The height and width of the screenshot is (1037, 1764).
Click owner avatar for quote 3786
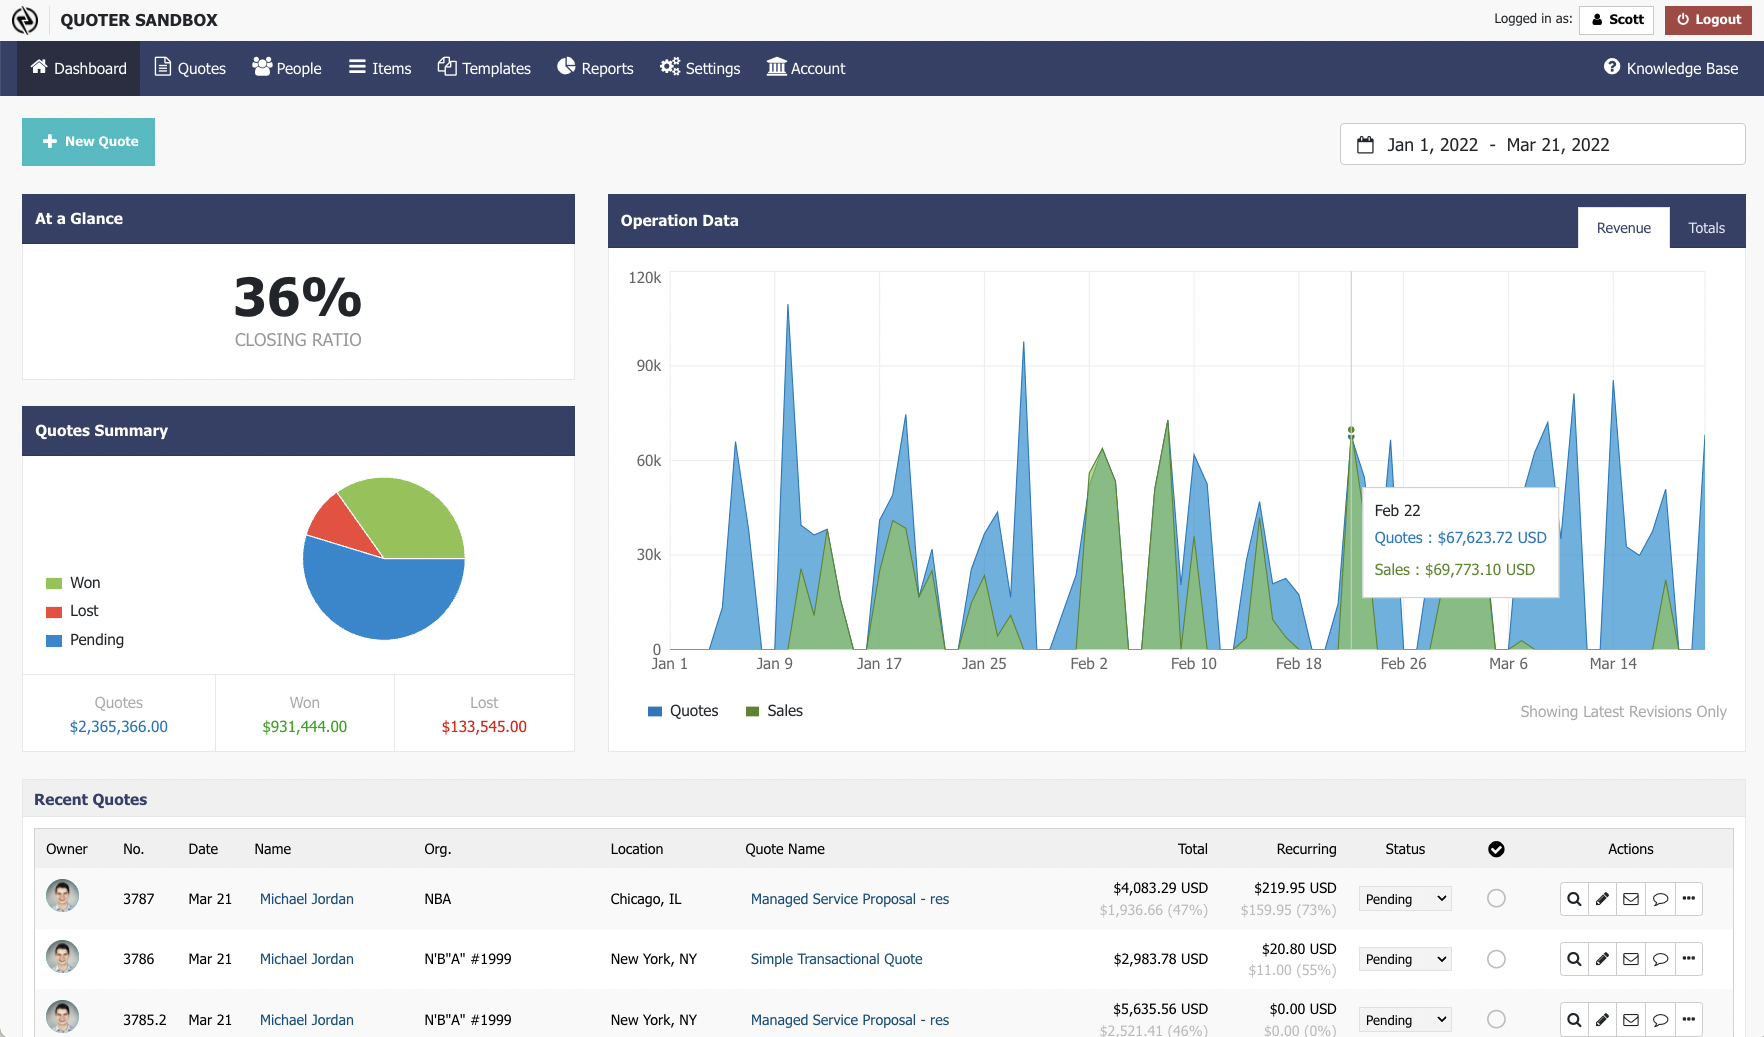pos(62,957)
